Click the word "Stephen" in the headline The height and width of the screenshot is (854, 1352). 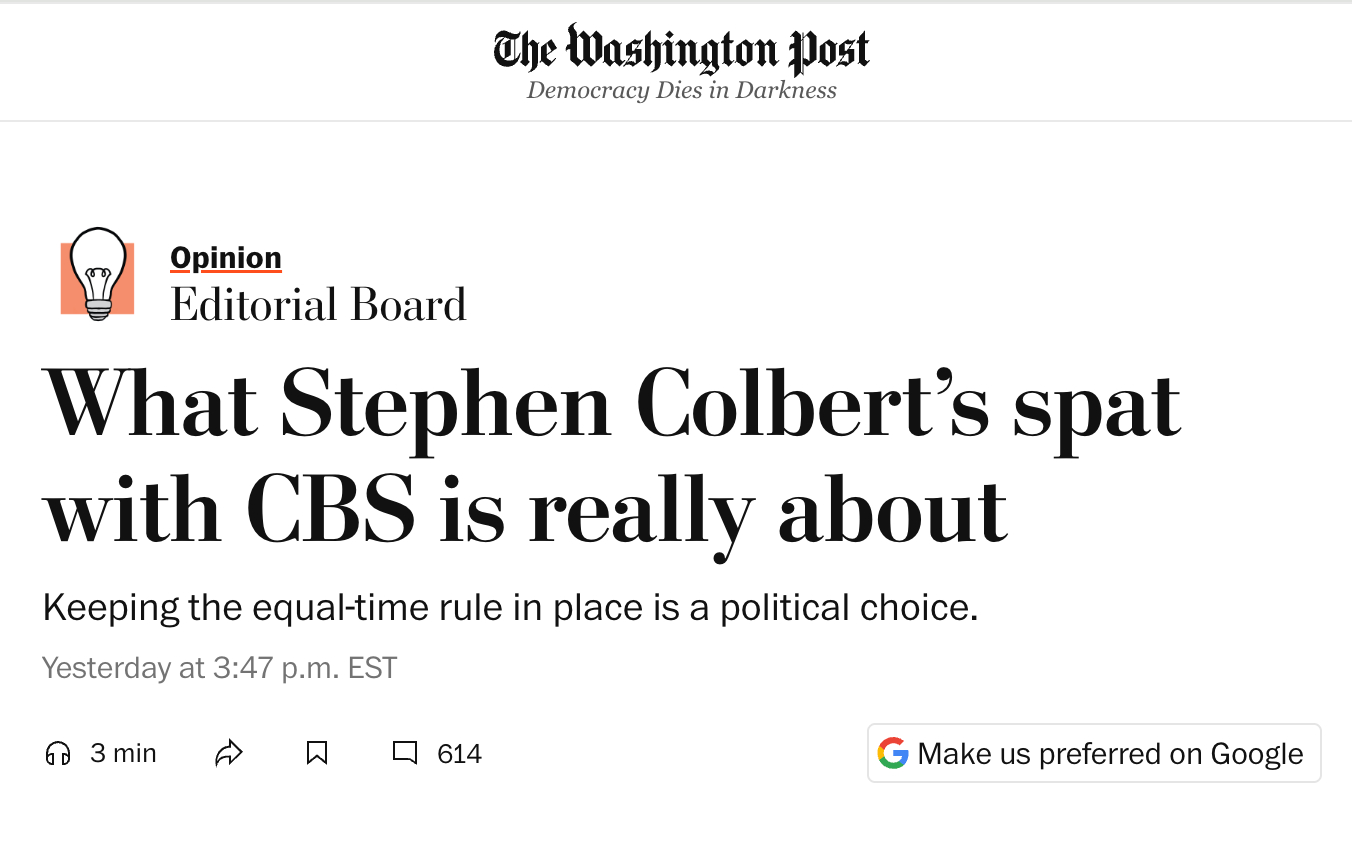pyautogui.click(x=446, y=406)
